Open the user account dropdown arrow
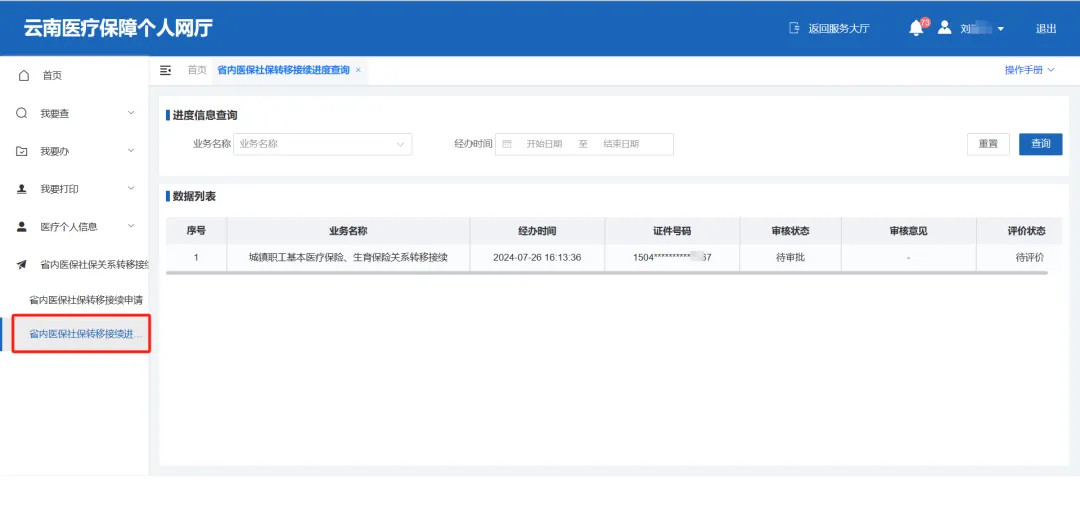 coord(1000,29)
